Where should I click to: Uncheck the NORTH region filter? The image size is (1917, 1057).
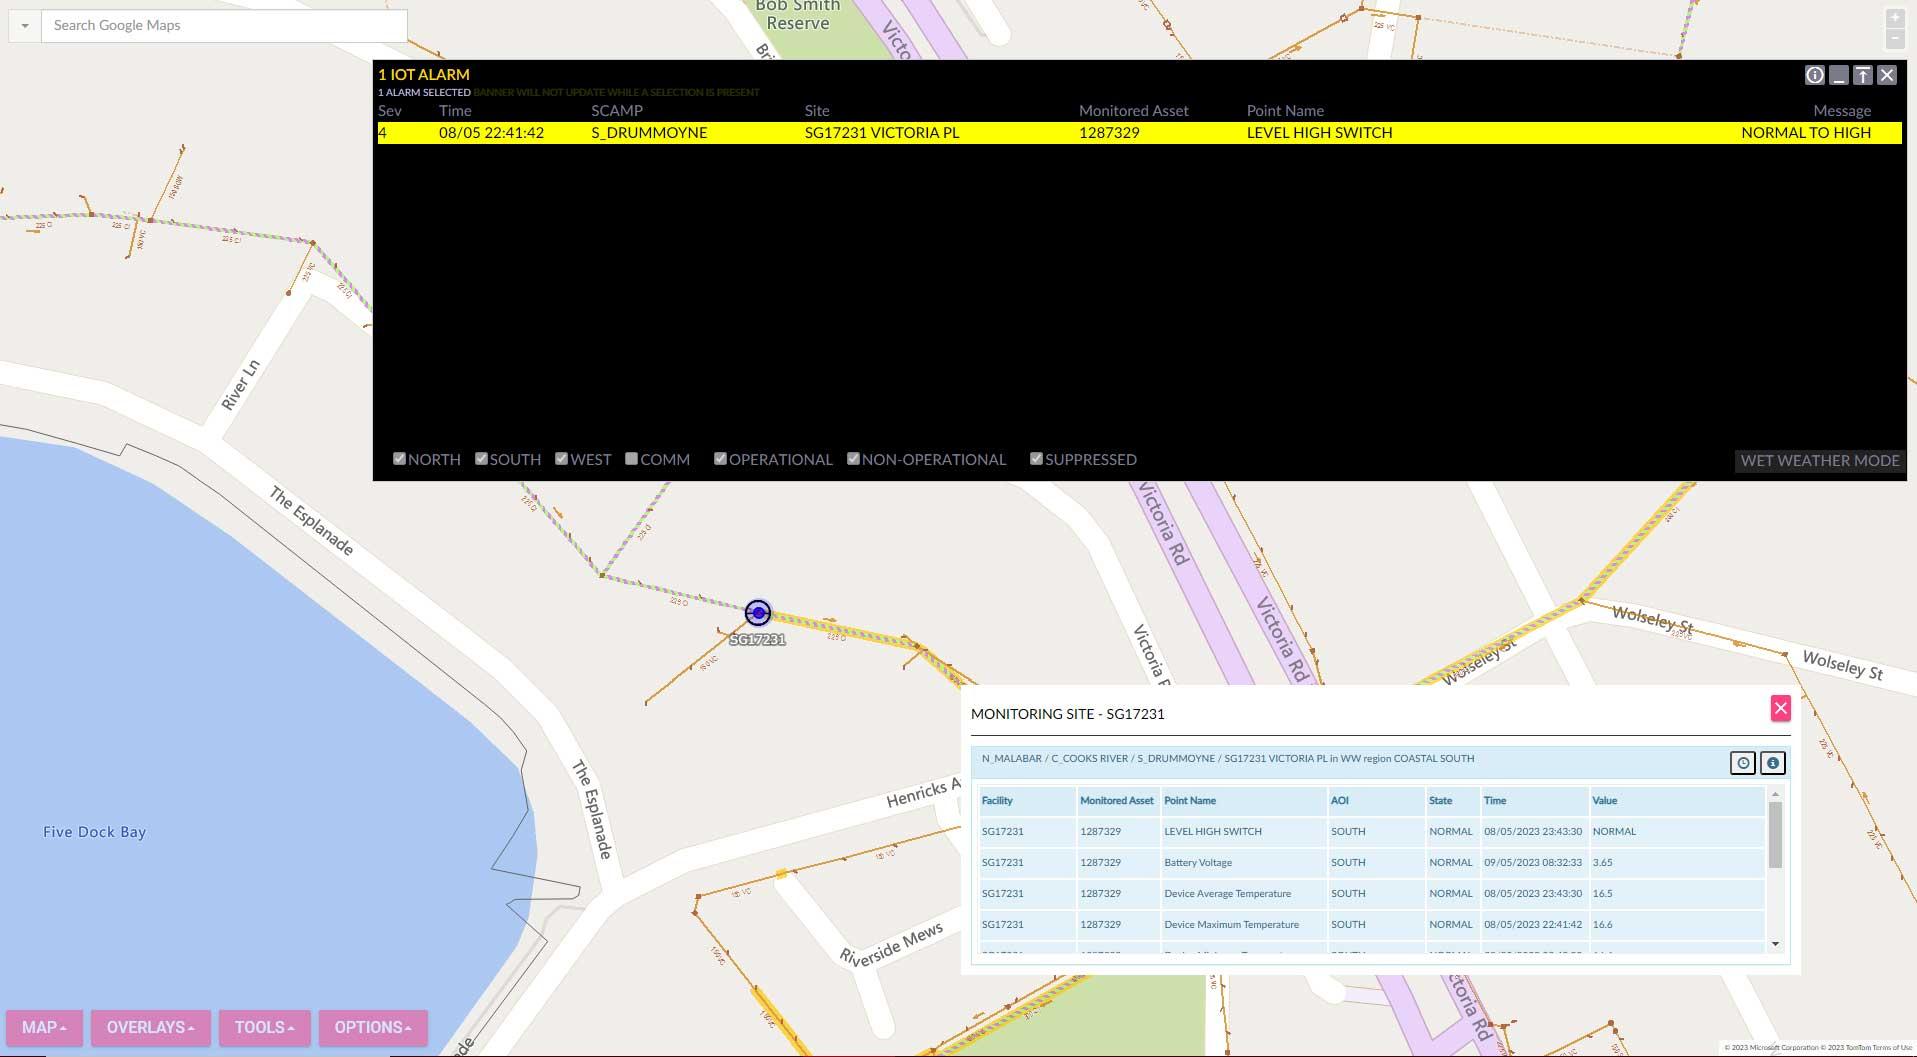pos(399,458)
